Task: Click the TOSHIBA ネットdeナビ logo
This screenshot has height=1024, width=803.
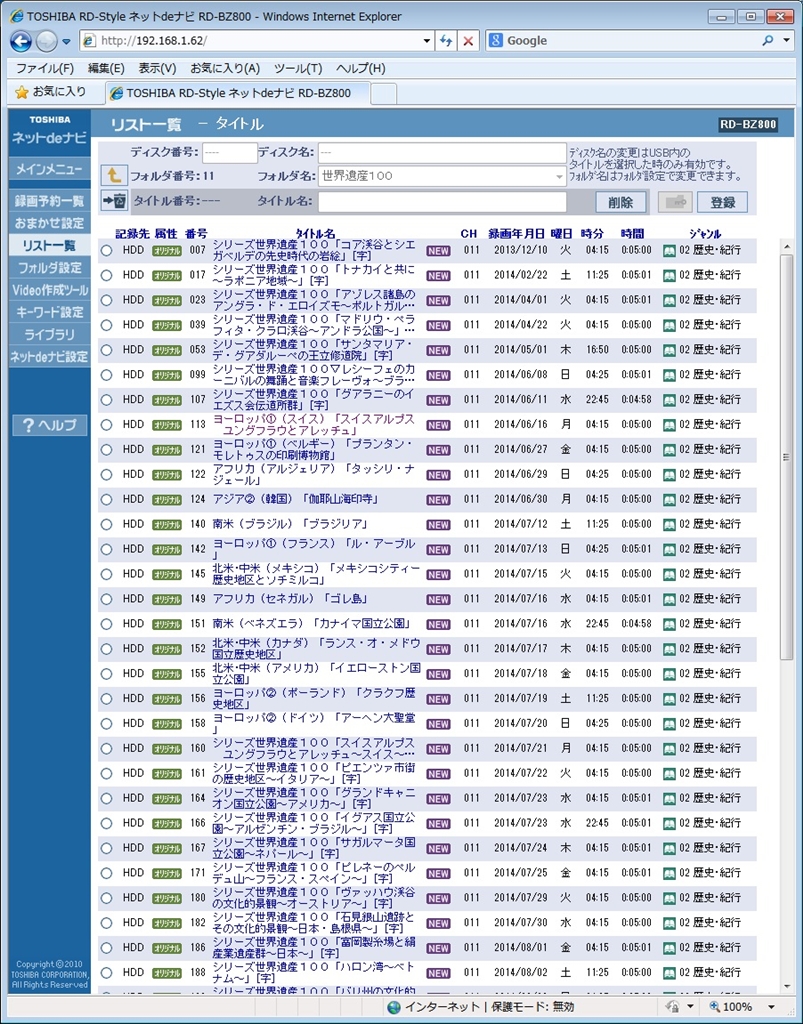Action: point(50,129)
